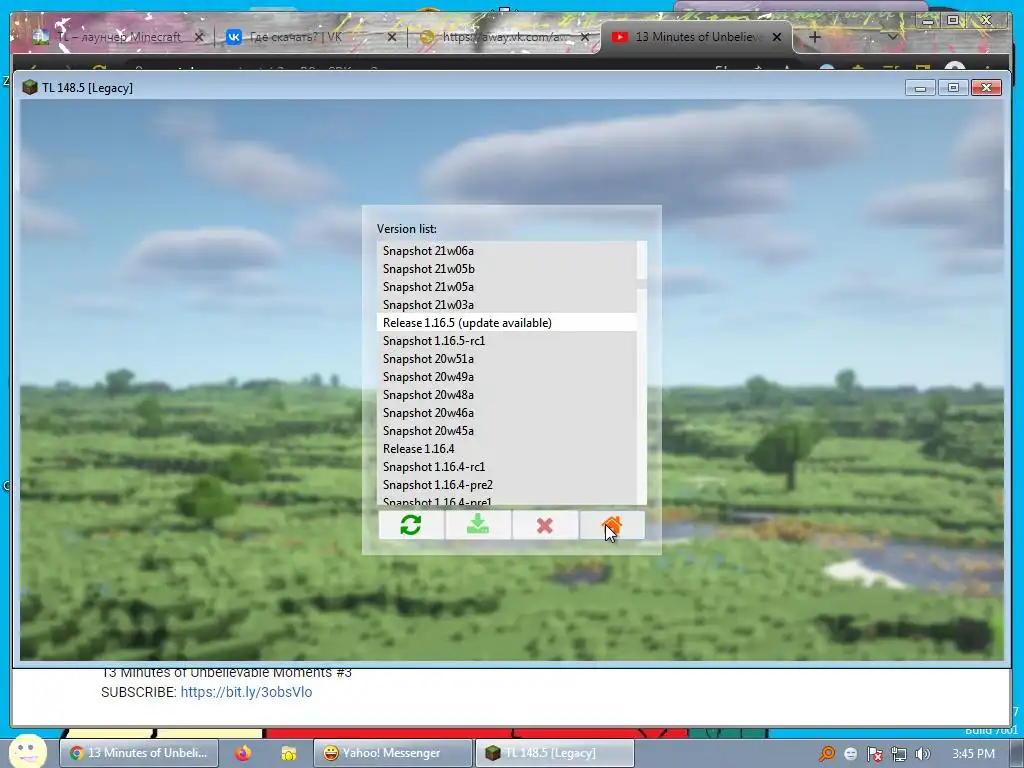Viewport: 1024px width, 768px height.
Task: Select Snapshot 20w48a entry
Action: coord(506,395)
